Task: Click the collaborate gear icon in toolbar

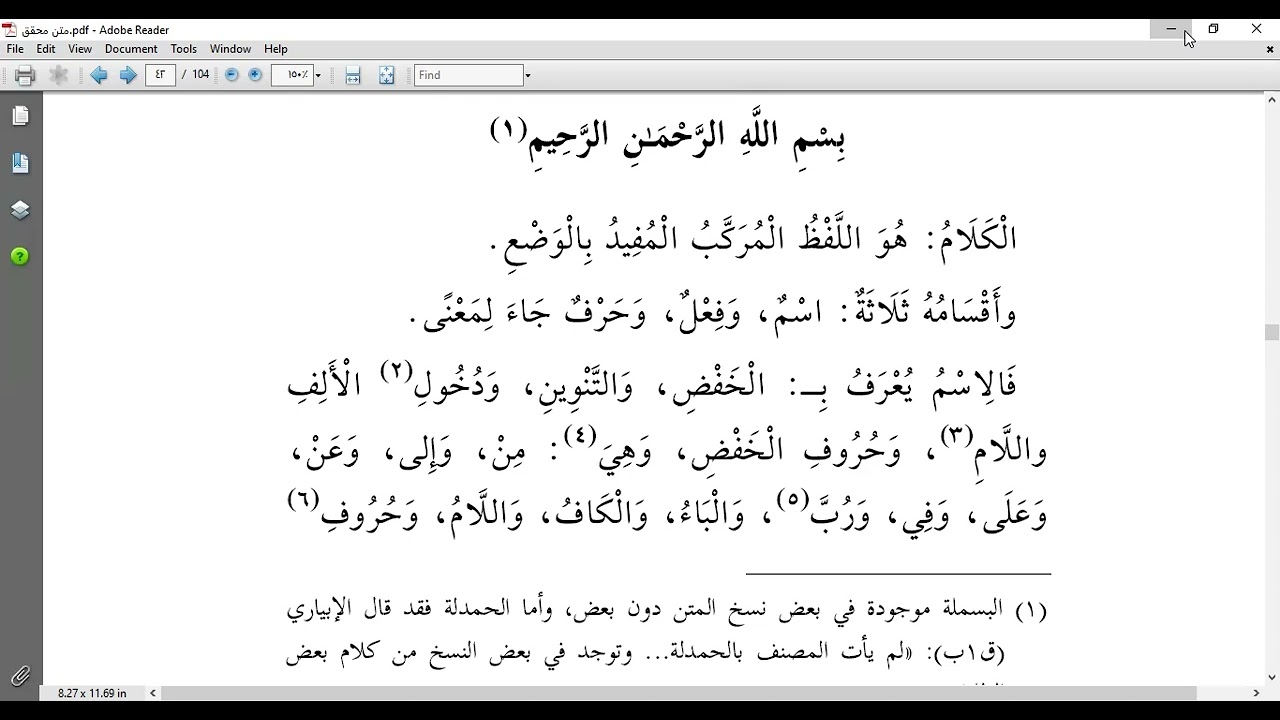Action: 59,75
